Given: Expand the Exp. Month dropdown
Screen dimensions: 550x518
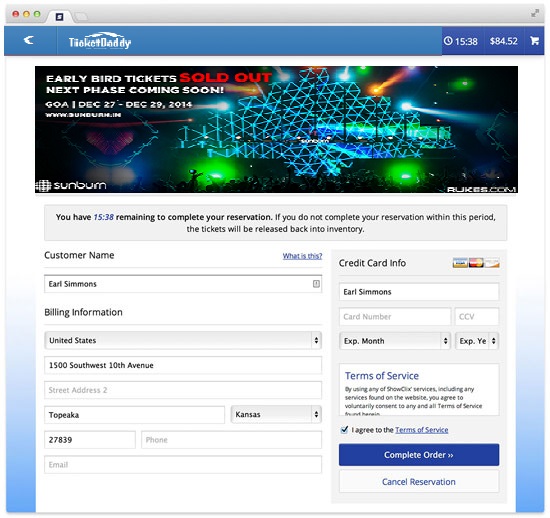Looking at the screenshot, I should (395, 341).
